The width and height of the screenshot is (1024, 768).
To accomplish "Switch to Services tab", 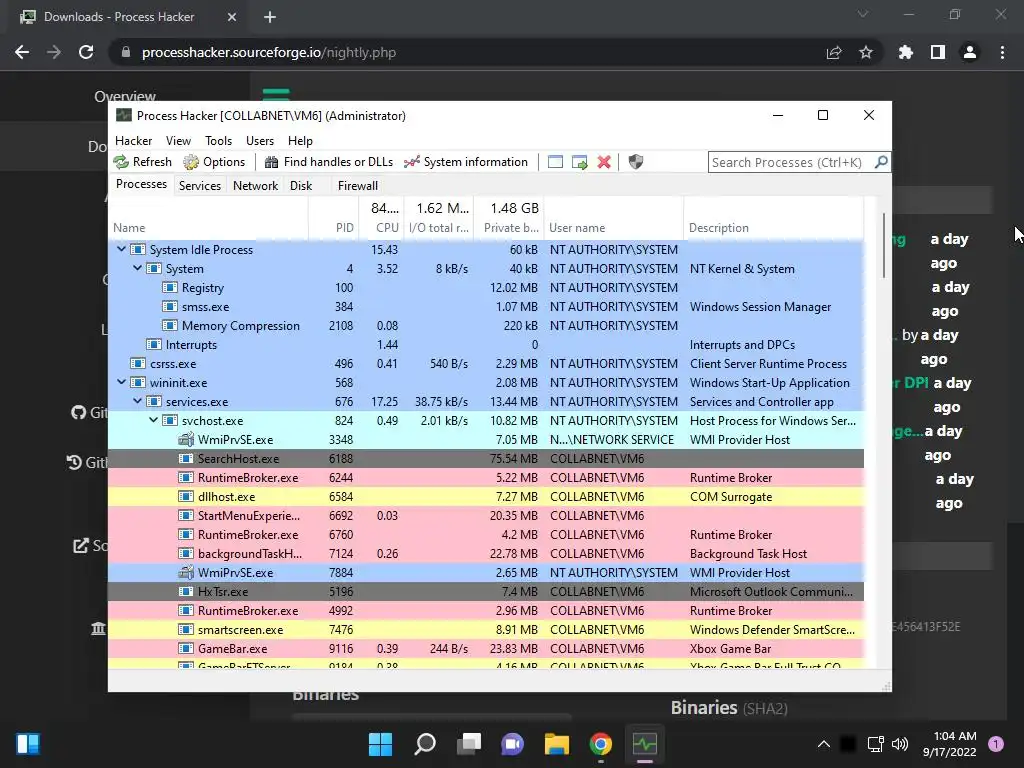I will coord(200,185).
